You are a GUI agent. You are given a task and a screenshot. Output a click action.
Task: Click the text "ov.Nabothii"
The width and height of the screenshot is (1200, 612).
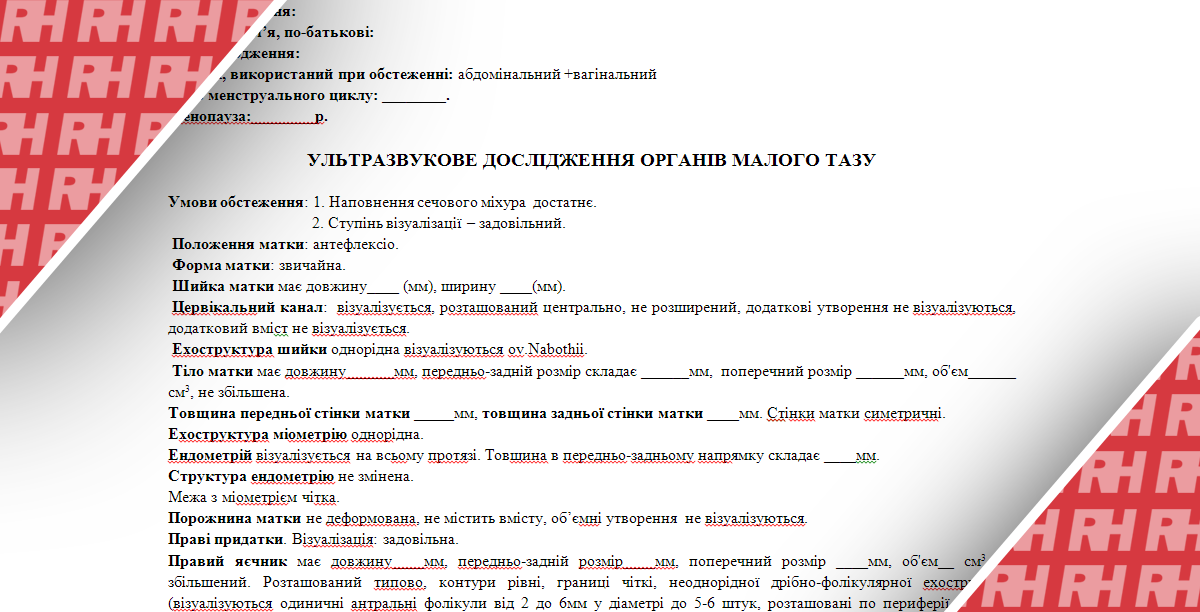[x=546, y=349]
